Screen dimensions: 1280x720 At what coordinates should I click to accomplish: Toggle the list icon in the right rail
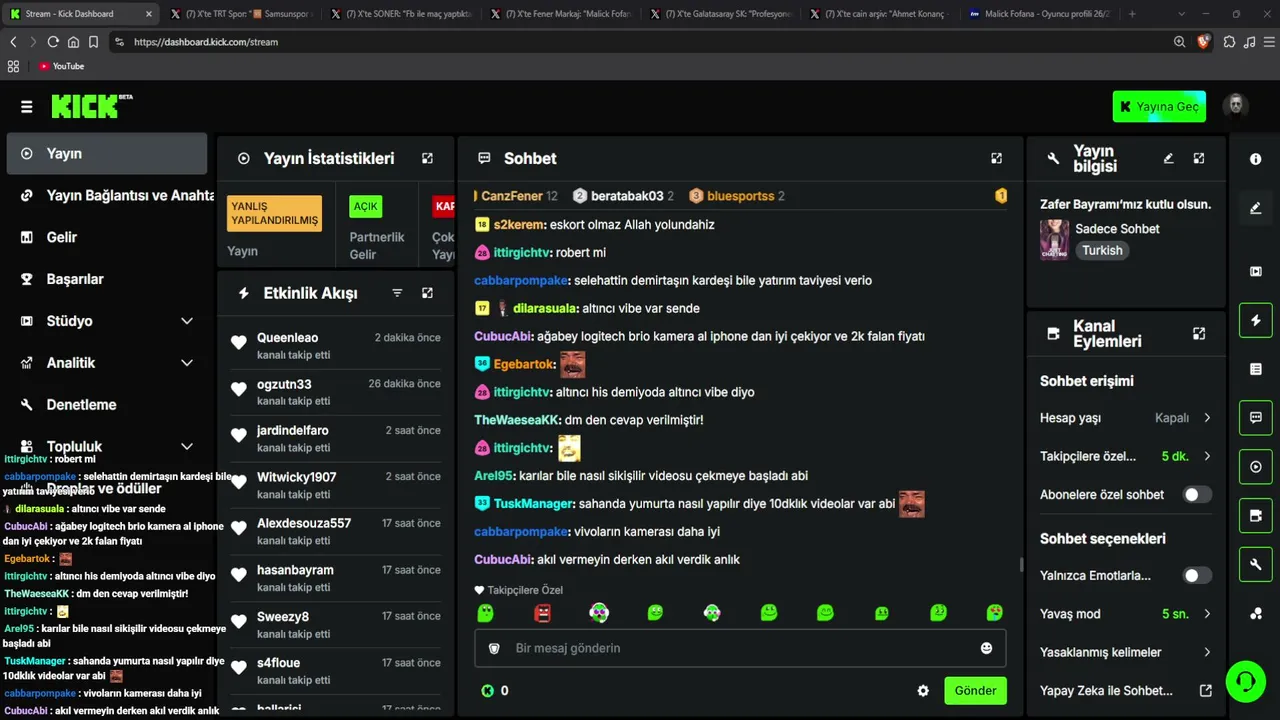click(x=1256, y=369)
